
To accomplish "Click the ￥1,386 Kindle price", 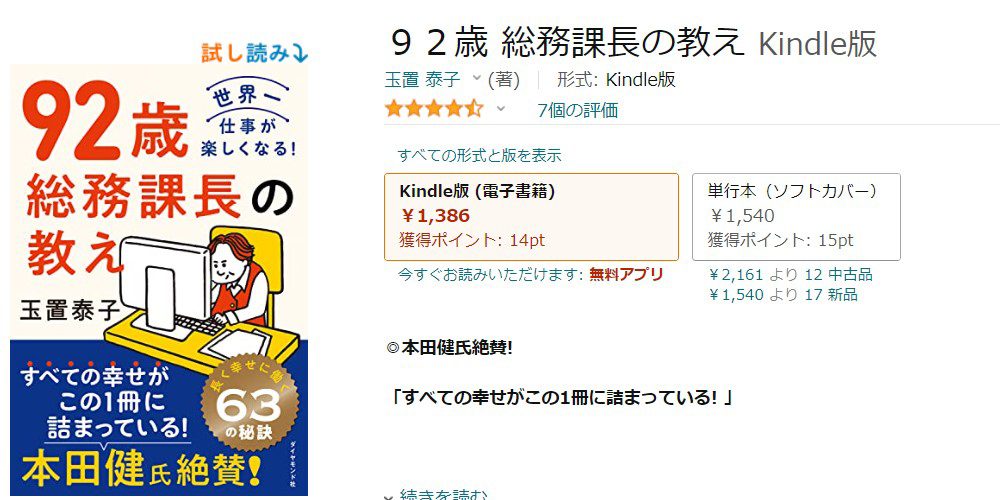I will [435, 216].
